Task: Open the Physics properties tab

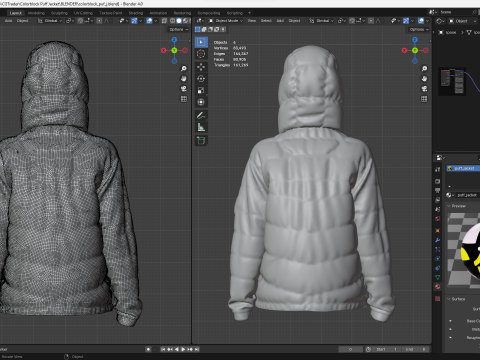Action: tap(438, 258)
